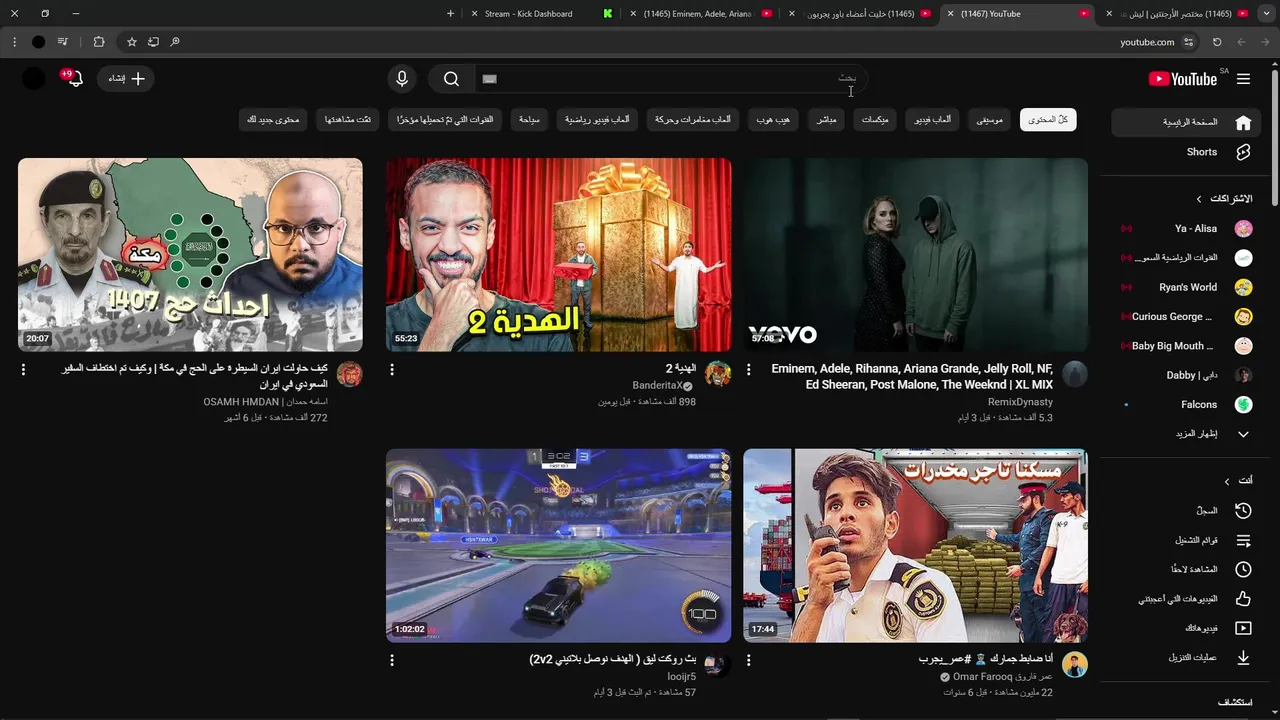The height and width of the screenshot is (720, 1280).
Task: Reload the page
Action: (1217, 42)
